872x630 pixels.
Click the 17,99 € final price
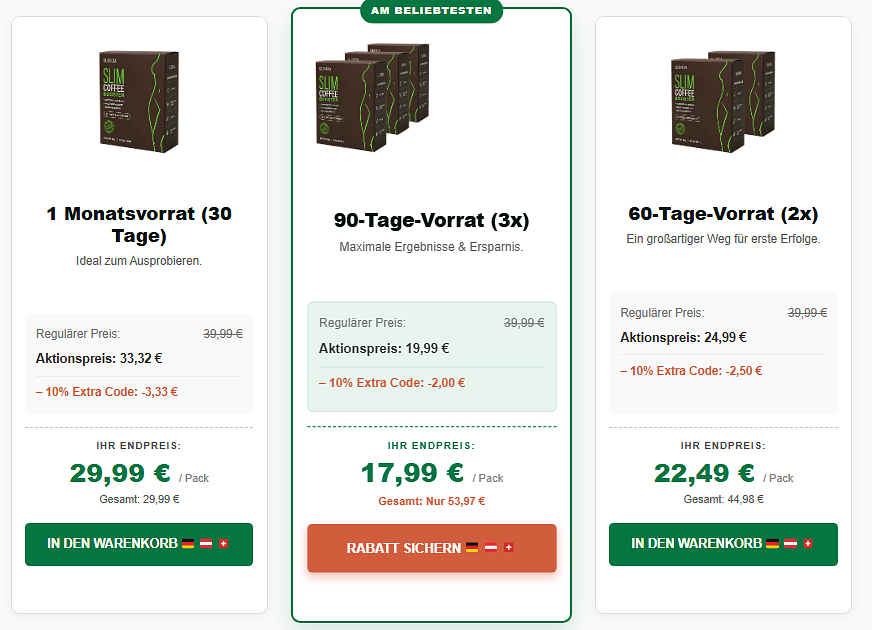point(412,473)
